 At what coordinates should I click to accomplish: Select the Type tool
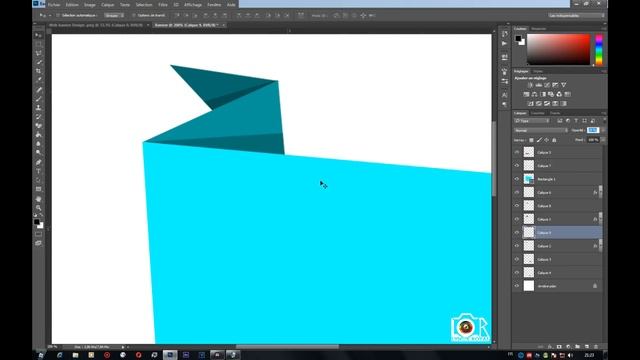click(x=38, y=171)
